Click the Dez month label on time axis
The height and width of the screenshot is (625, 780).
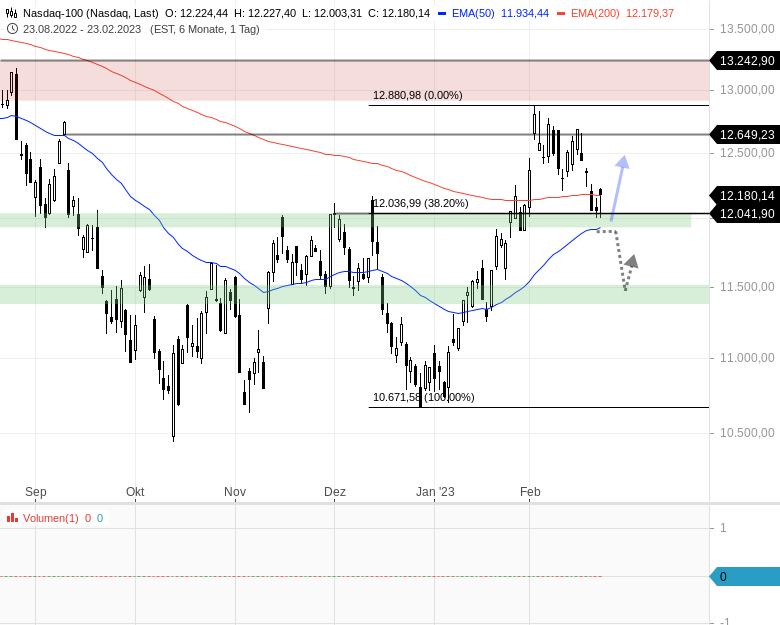335,492
